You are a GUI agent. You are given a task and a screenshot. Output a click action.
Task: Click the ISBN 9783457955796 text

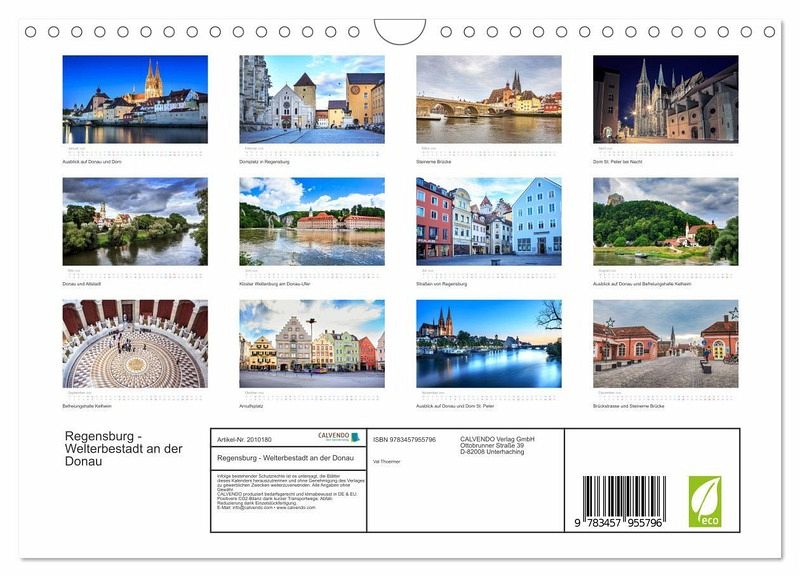(x=404, y=439)
